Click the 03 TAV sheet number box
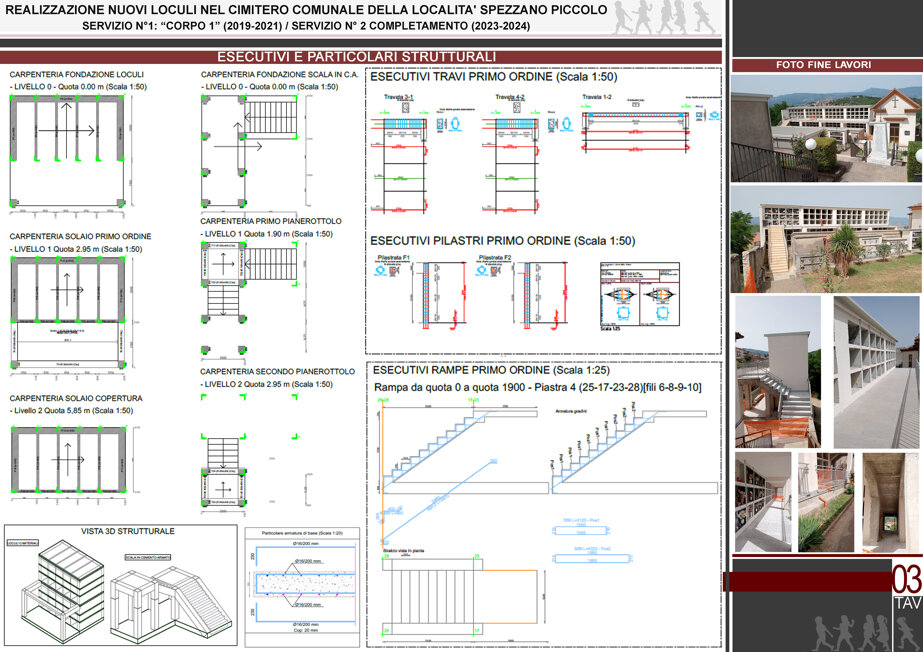Viewport: 923px width, 652px height. (907, 586)
